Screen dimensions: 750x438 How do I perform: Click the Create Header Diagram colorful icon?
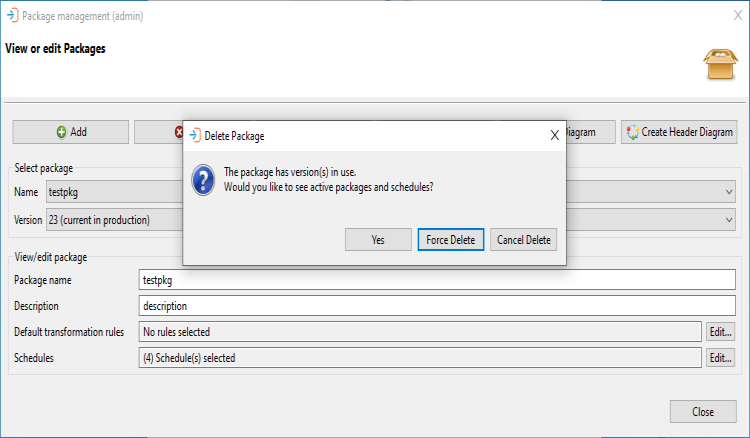click(x=633, y=132)
